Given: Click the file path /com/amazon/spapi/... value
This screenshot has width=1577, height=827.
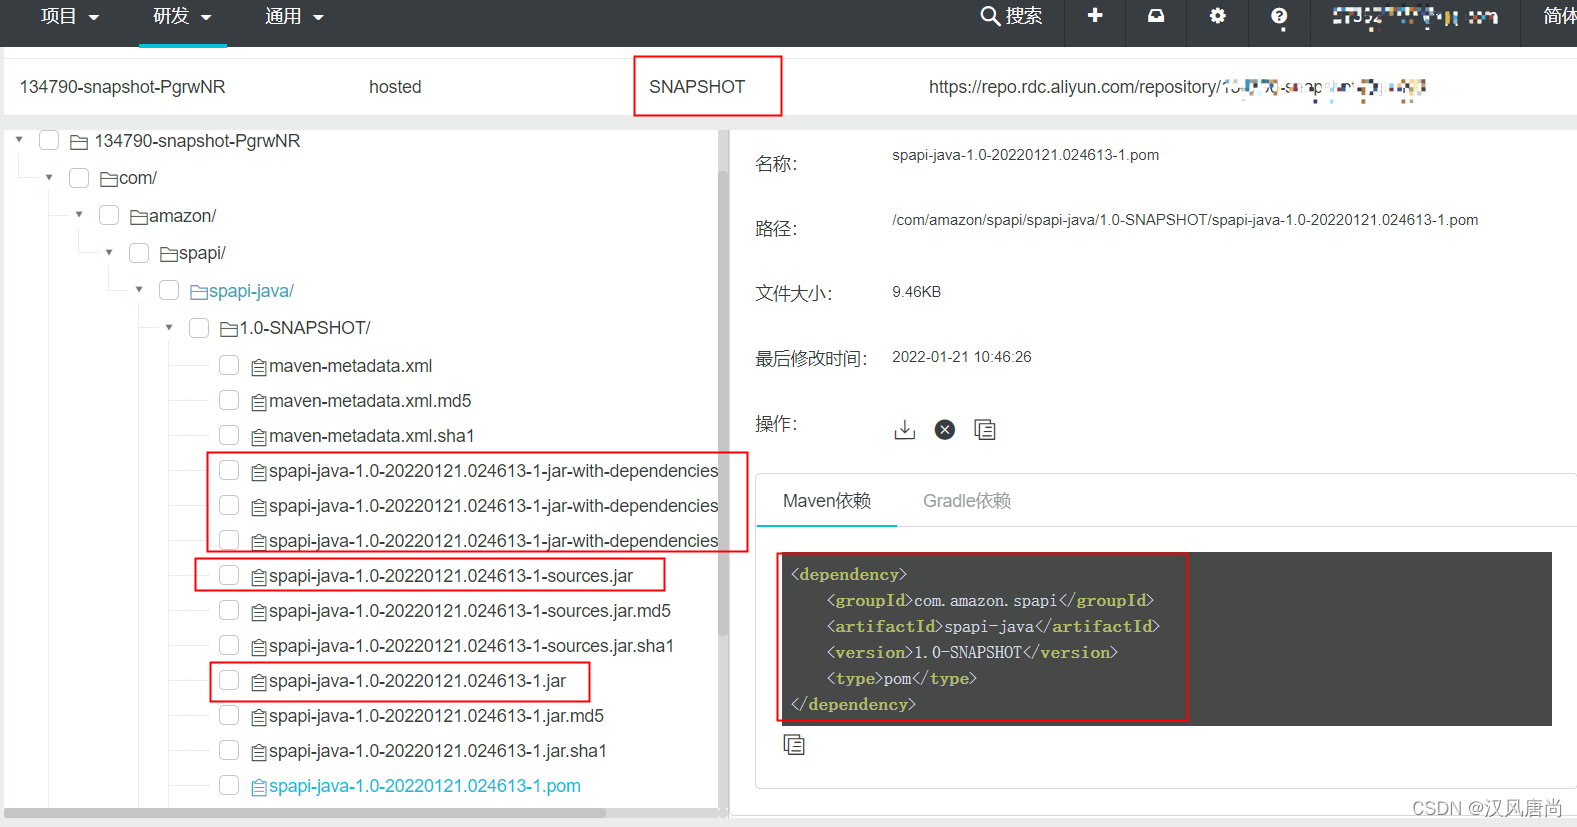Looking at the screenshot, I should click(1185, 220).
